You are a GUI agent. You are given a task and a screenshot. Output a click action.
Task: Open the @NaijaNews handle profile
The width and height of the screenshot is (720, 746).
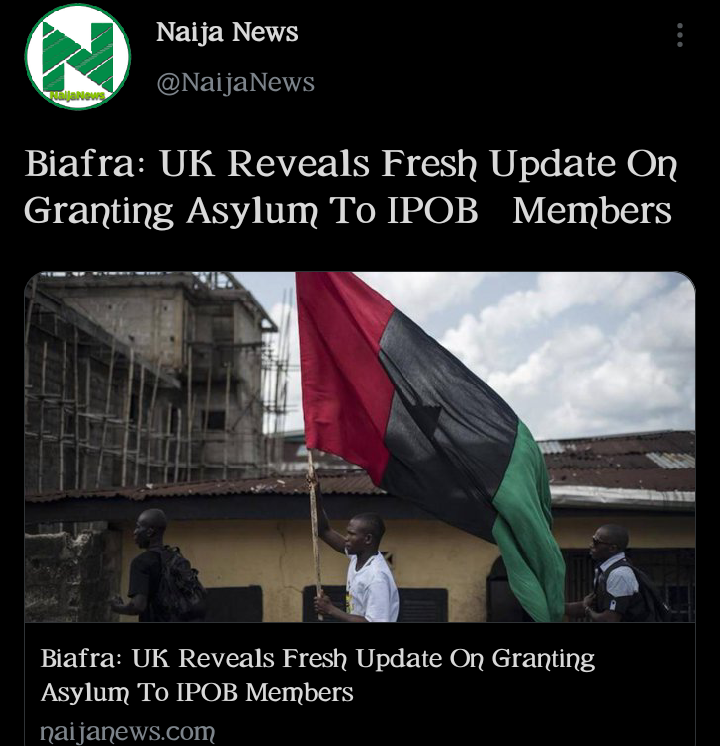coord(236,83)
